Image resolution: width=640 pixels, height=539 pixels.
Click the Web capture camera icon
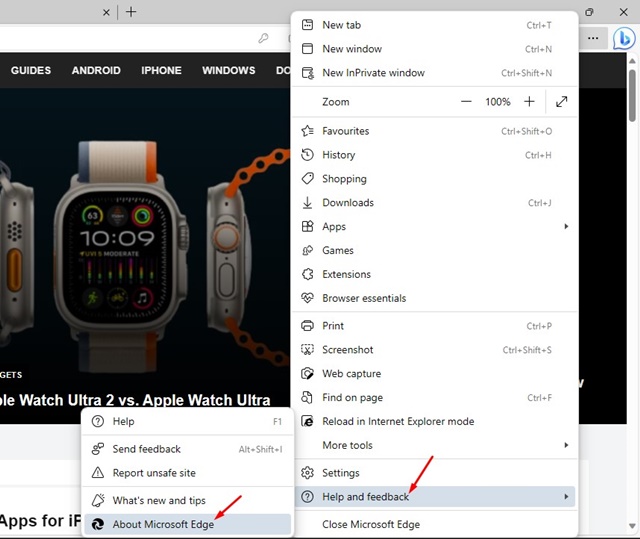pyautogui.click(x=307, y=374)
